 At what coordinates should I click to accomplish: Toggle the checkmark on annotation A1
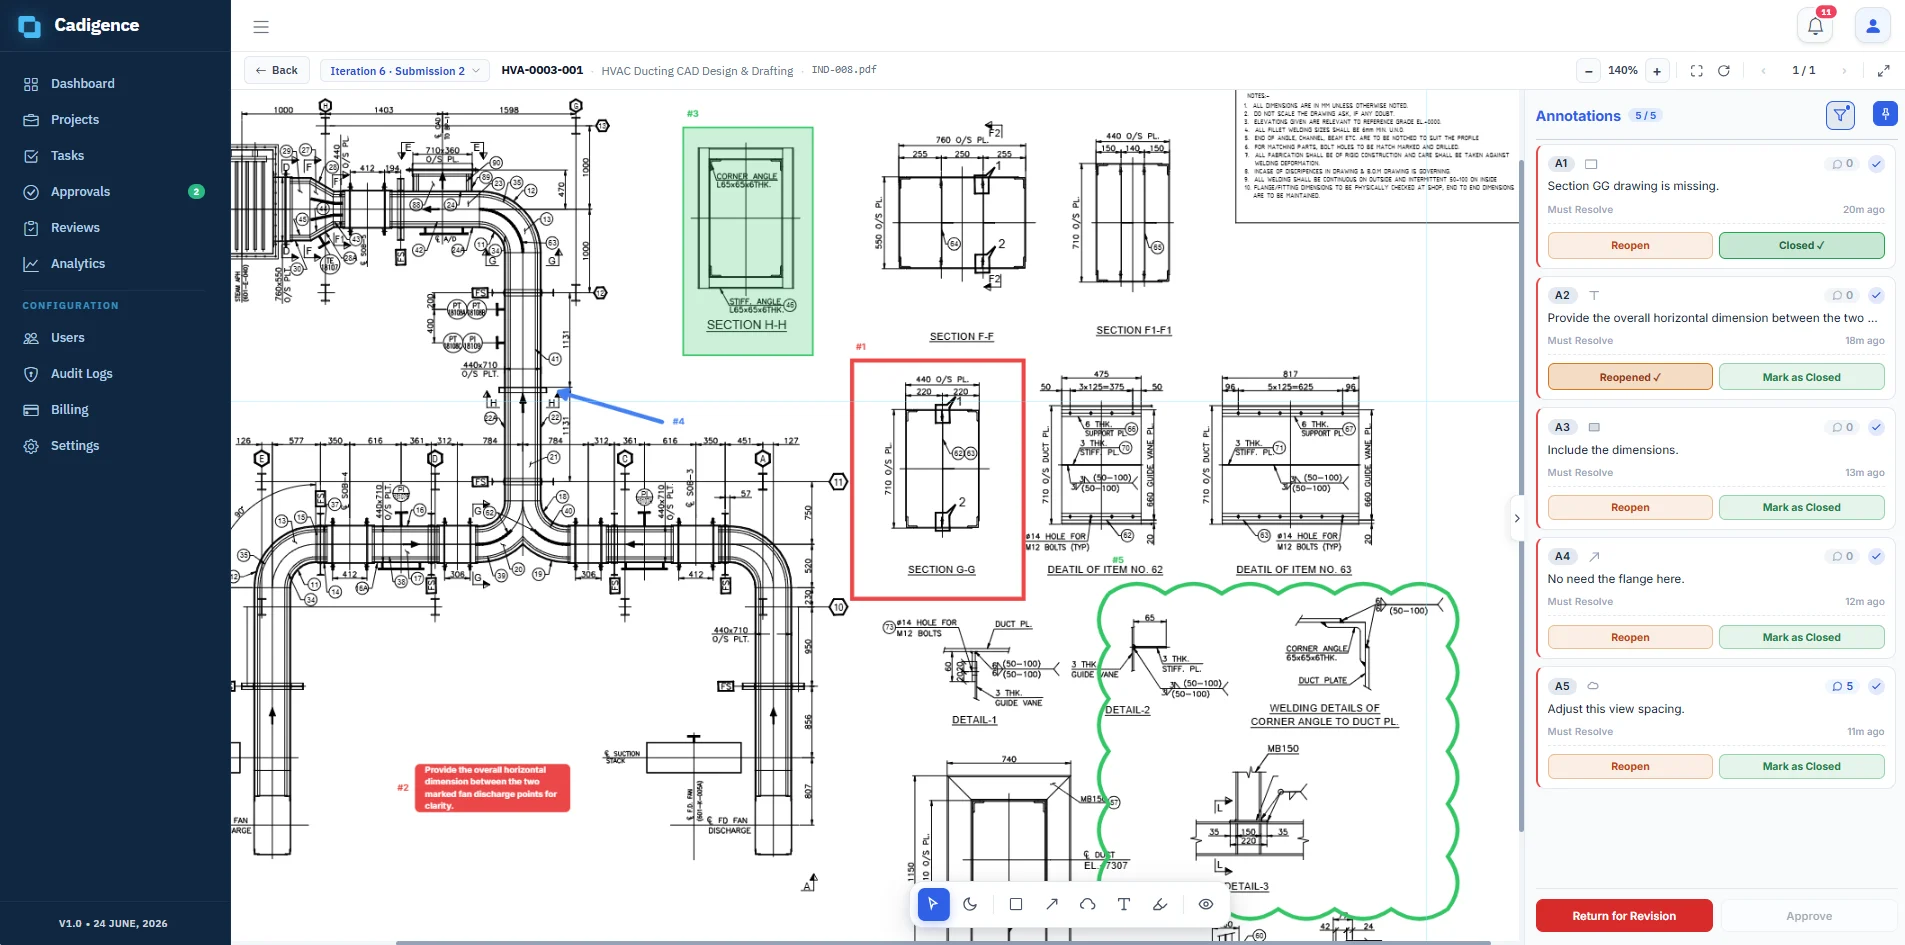(x=1877, y=164)
